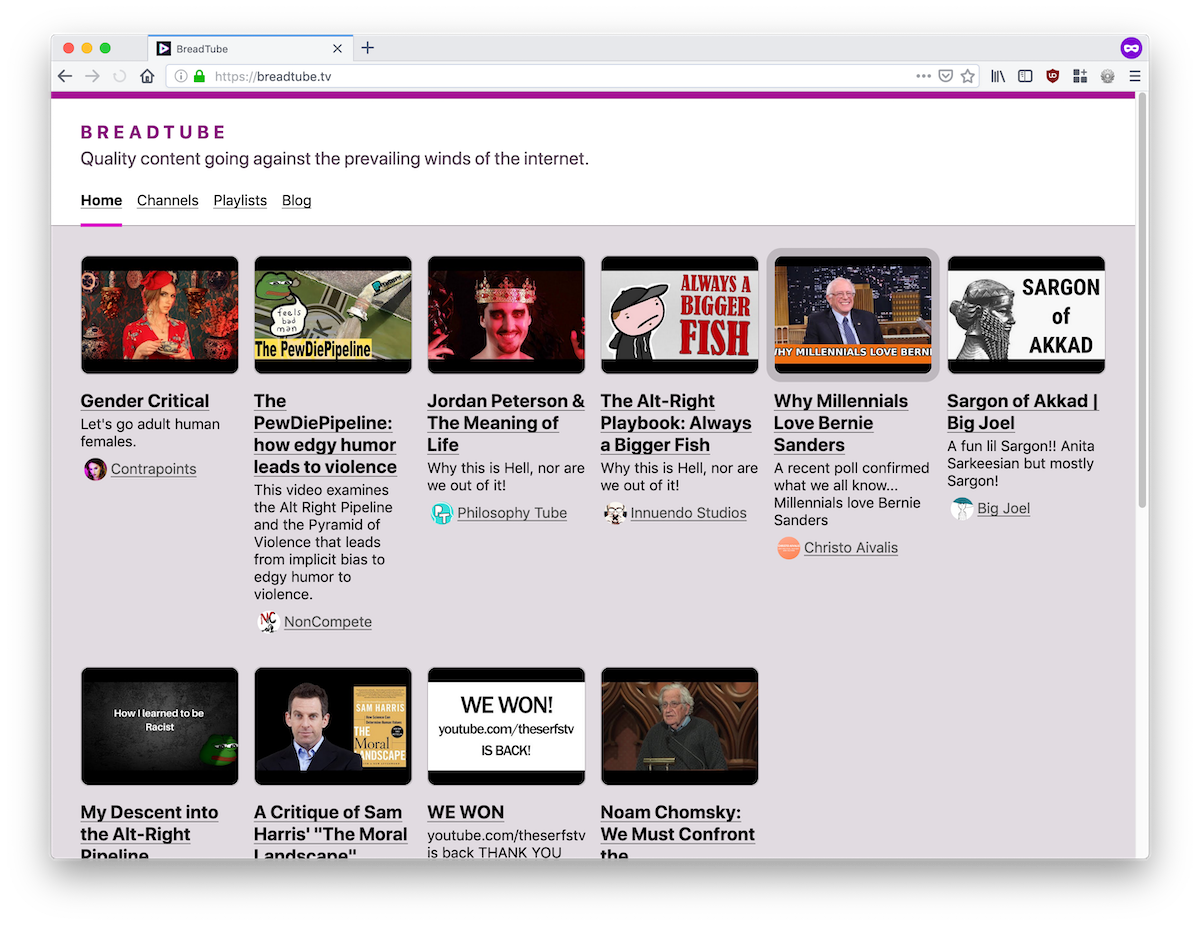Open Sargon of Akkad | Big Joel title
The width and height of the screenshot is (1200, 926).
point(1022,412)
